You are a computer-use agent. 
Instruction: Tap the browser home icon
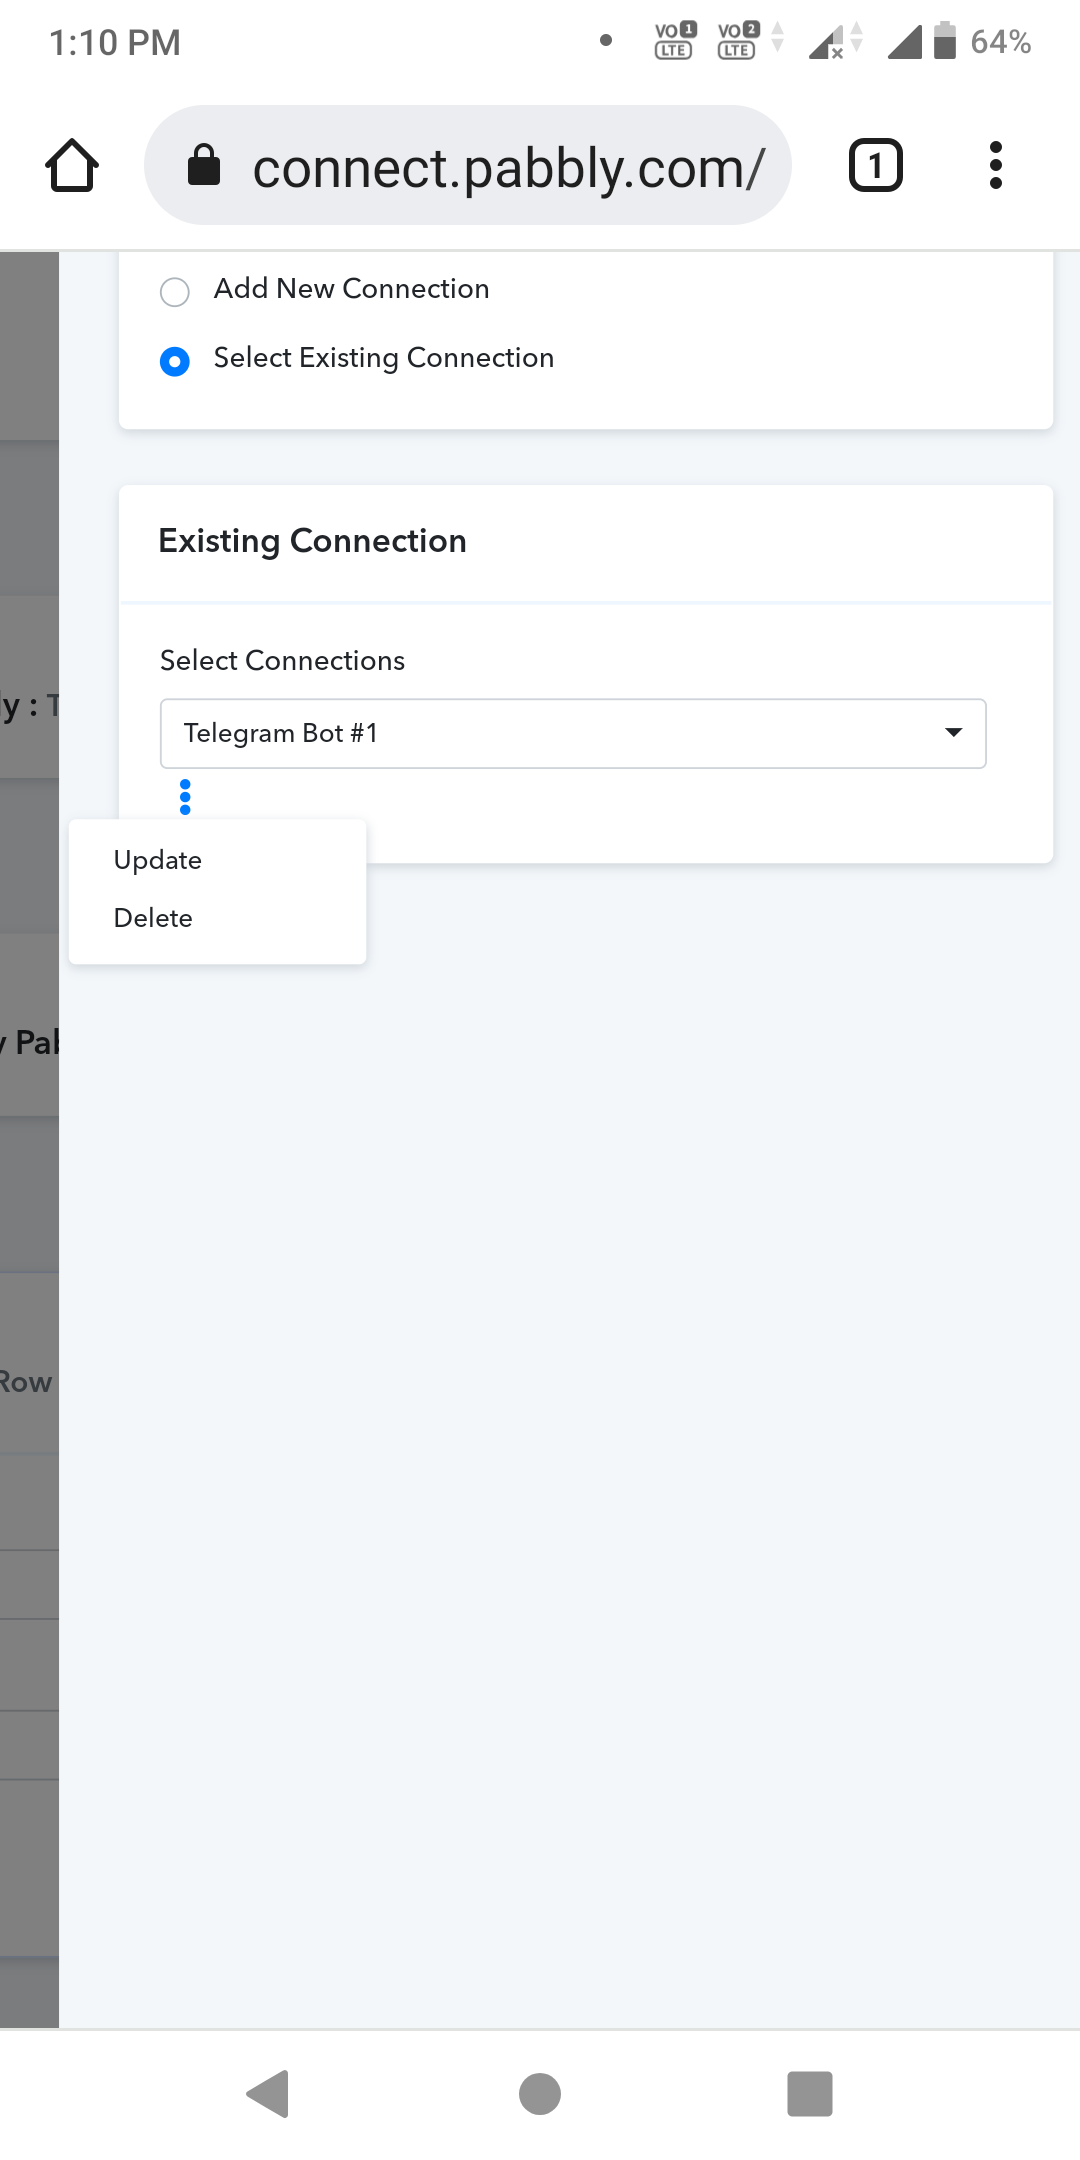click(72, 165)
